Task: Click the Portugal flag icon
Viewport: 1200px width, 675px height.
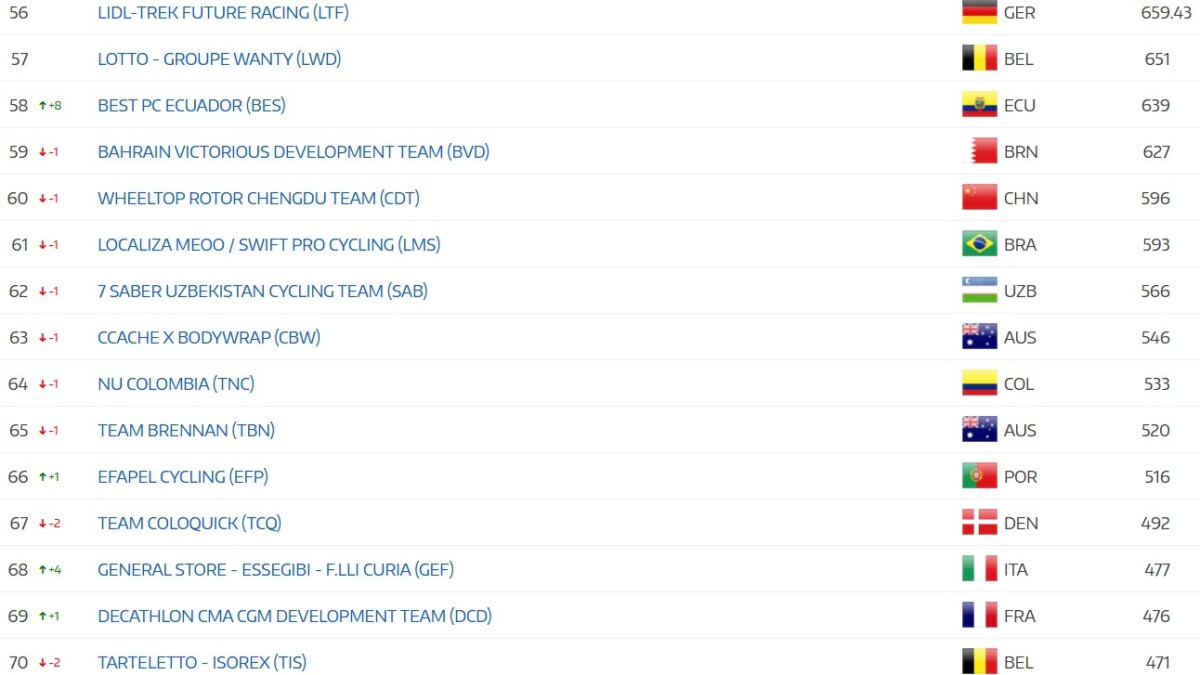Action: click(980, 476)
